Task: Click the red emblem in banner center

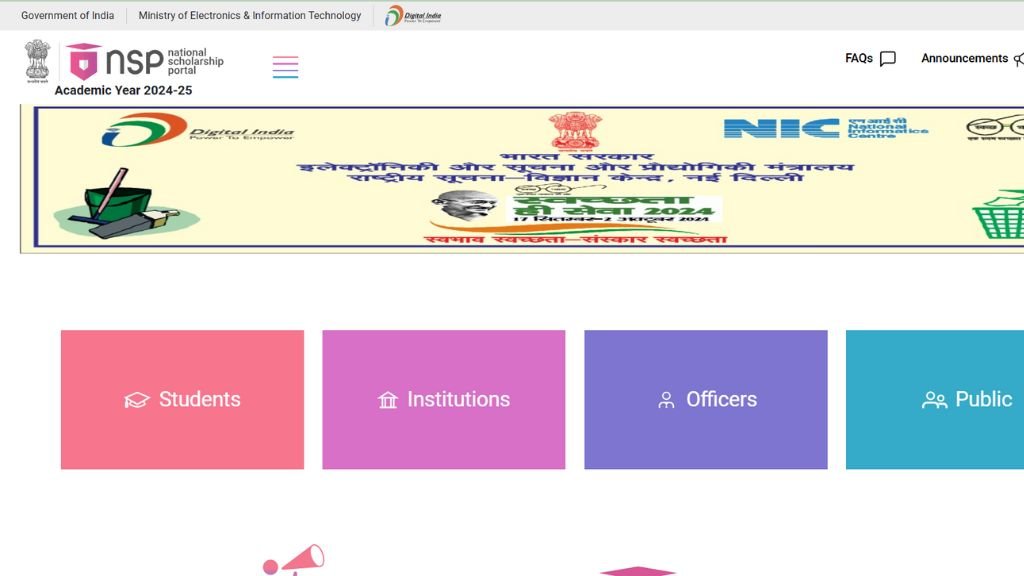Action: point(575,131)
